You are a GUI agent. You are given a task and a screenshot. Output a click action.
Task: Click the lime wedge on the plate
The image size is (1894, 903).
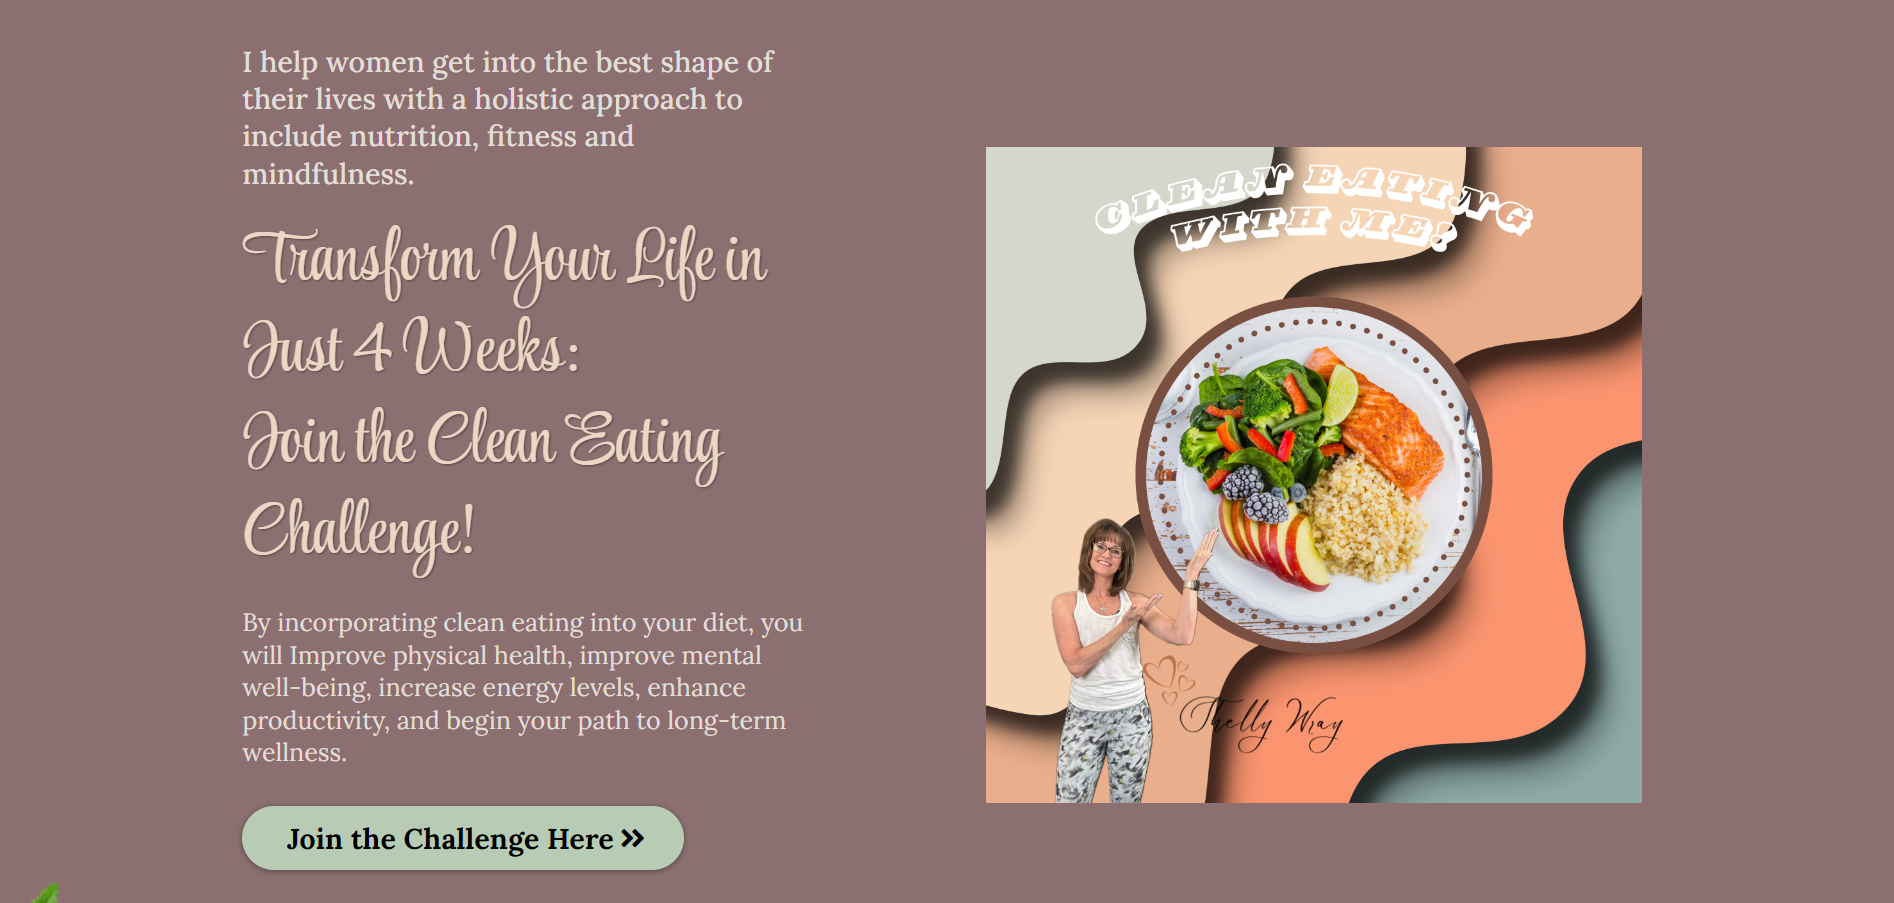point(1340,394)
